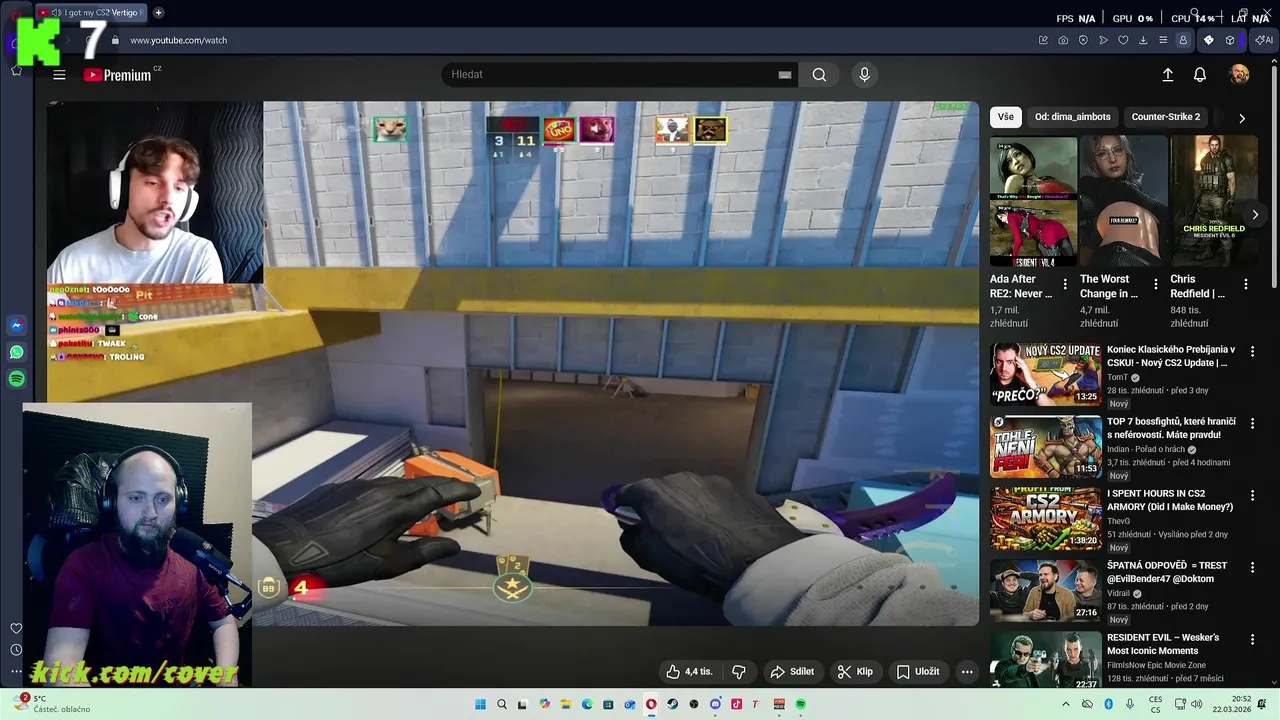Open options for ŠPATNÁ ODPOVĚĎ video
The height and width of the screenshot is (720, 1280).
click(1252, 567)
